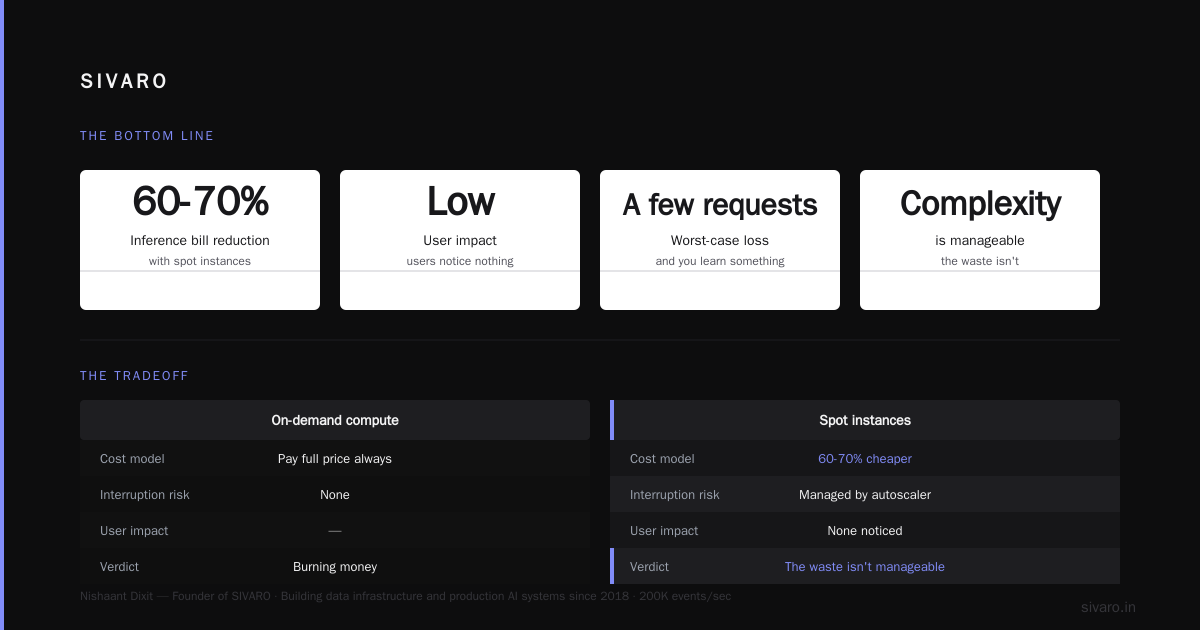Click 'User impact' row in Spot instances table
1200x630 pixels.
865,531
